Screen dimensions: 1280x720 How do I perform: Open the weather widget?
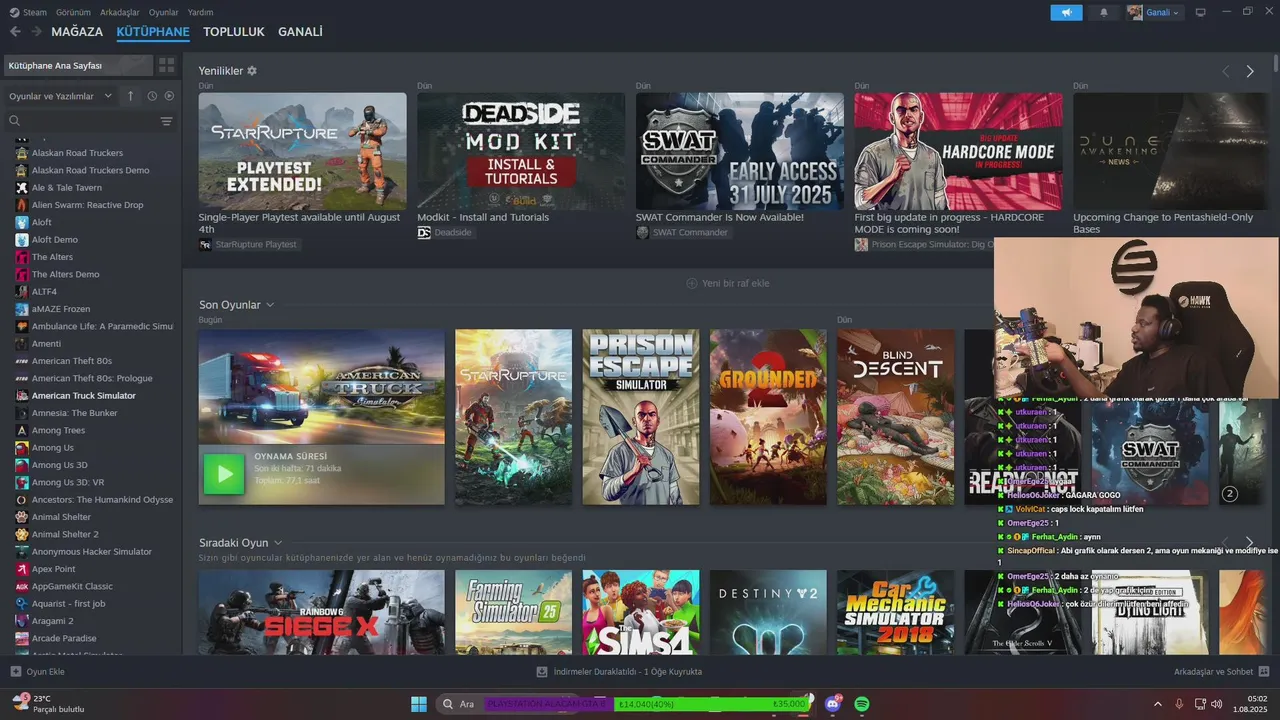pos(48,704)
